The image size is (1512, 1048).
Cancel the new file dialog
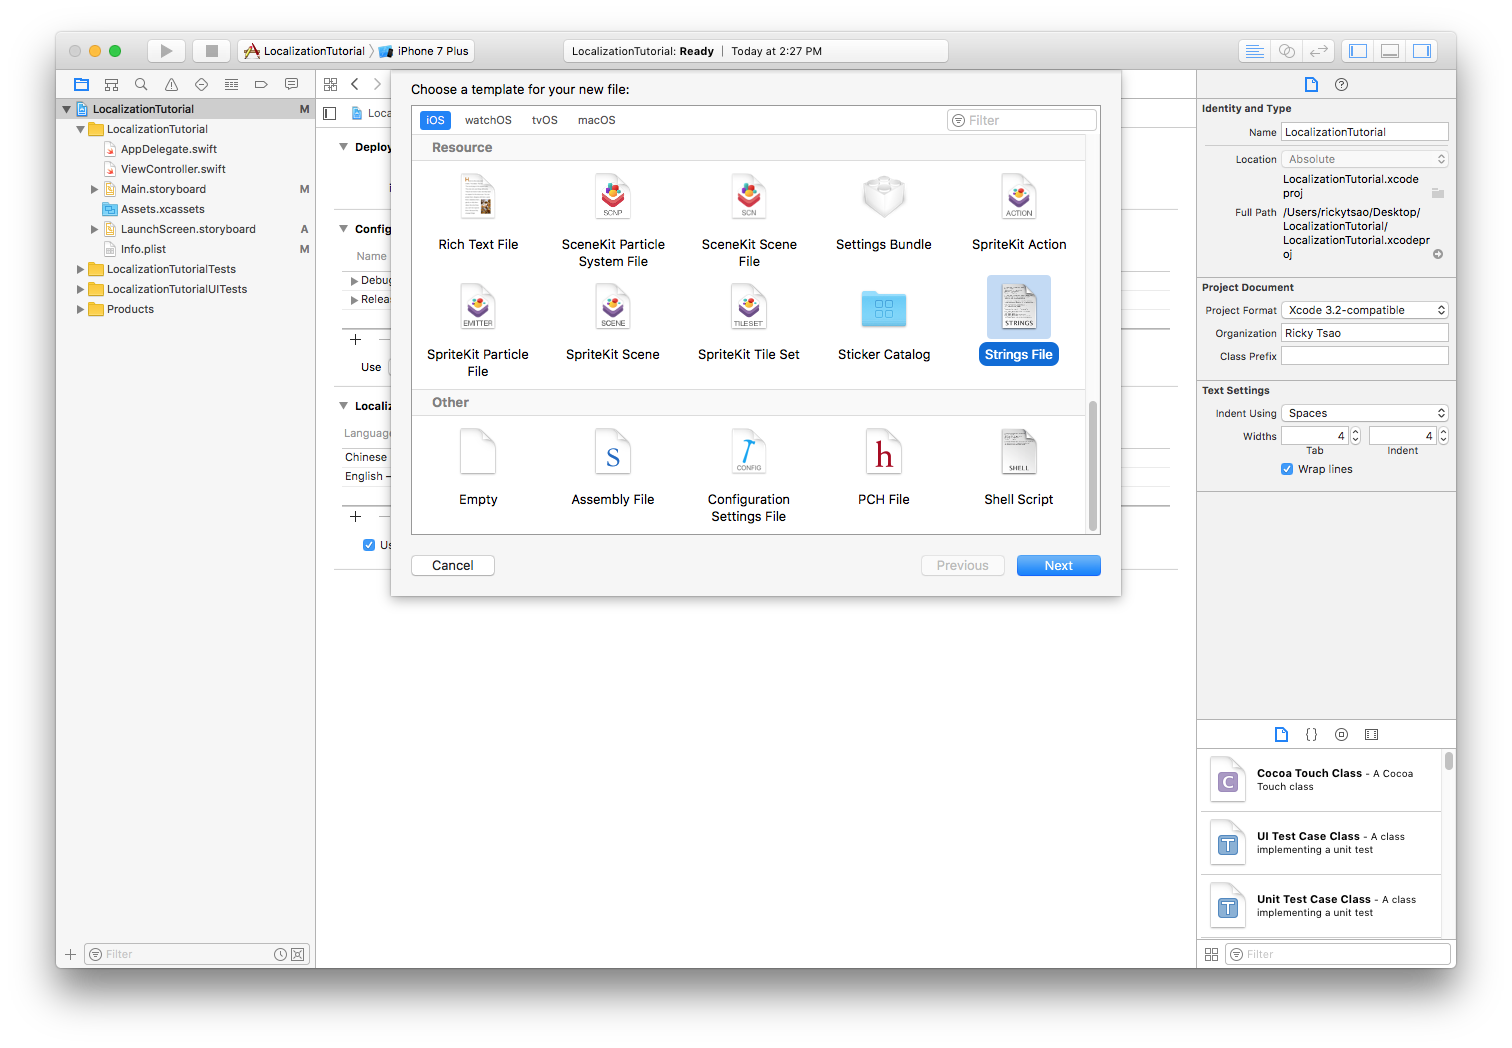coord(453,566)
